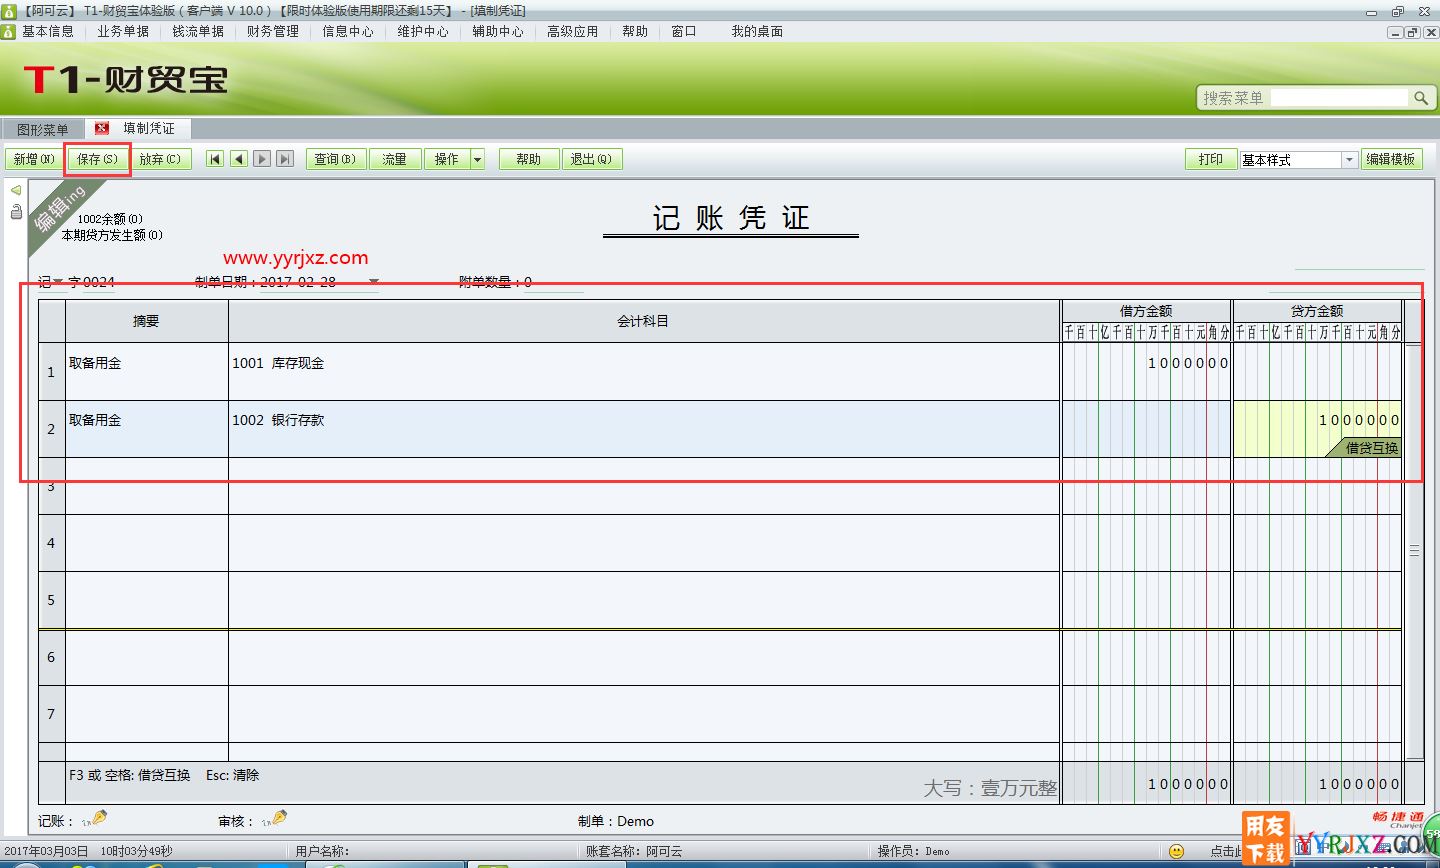Select row 1 summary cell 取备用金
1440x868 pixels.
(147, 372)
